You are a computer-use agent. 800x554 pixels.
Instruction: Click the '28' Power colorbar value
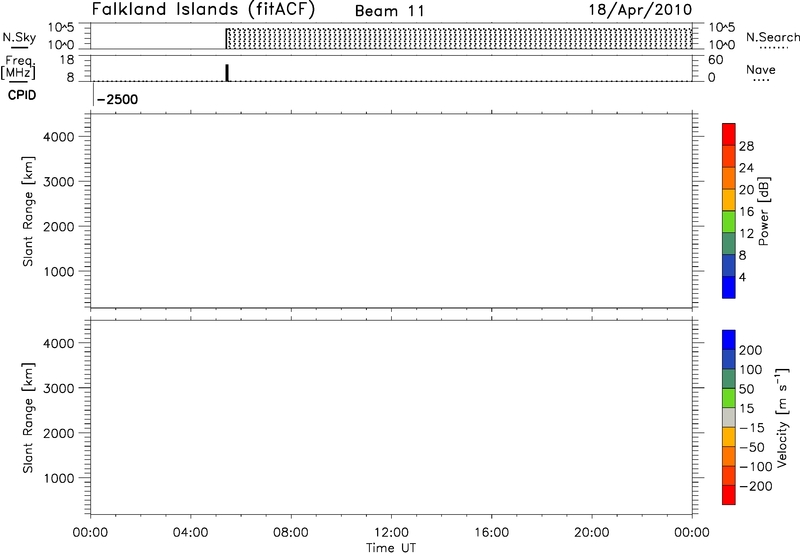[746, 146]
